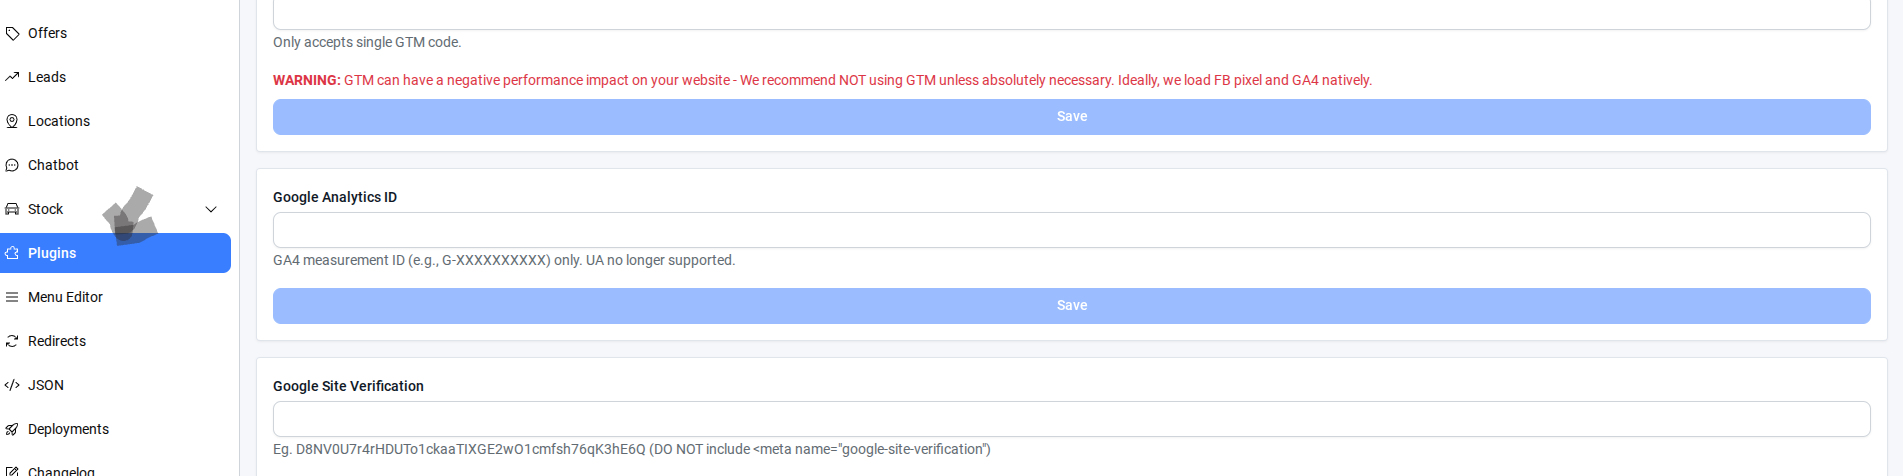Viewport: 1903px width, 476px height.
Task: Click the Chatbot speech bubble icon
Action: click(12, 165)
